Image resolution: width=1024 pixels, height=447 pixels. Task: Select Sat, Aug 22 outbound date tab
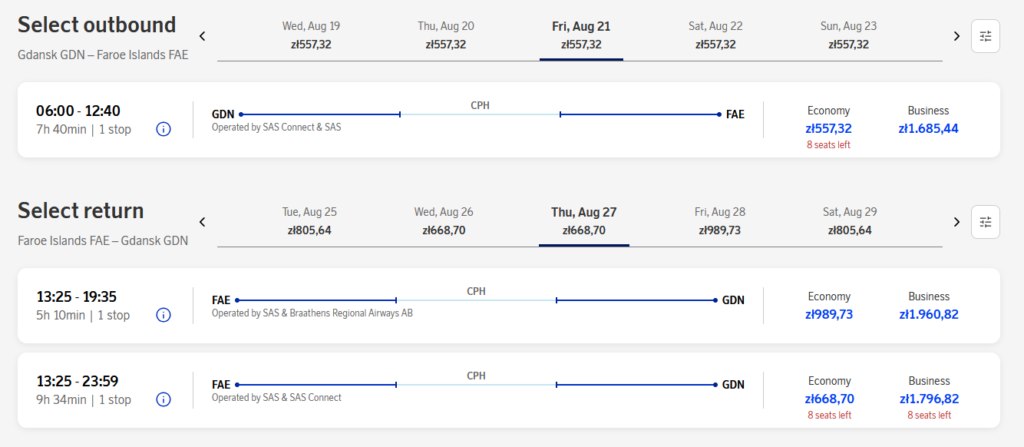(x=715, y=35)
